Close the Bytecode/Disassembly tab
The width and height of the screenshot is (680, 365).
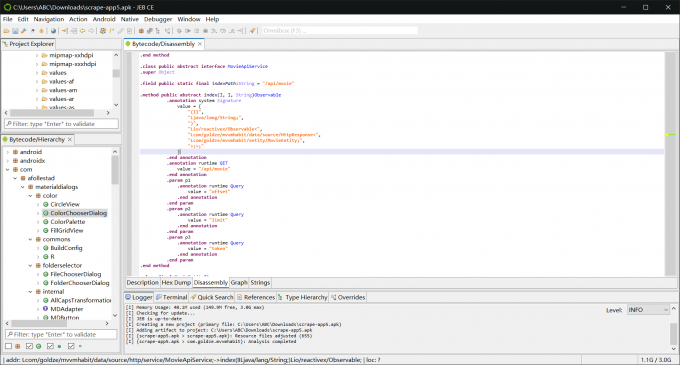click(200, 44)
